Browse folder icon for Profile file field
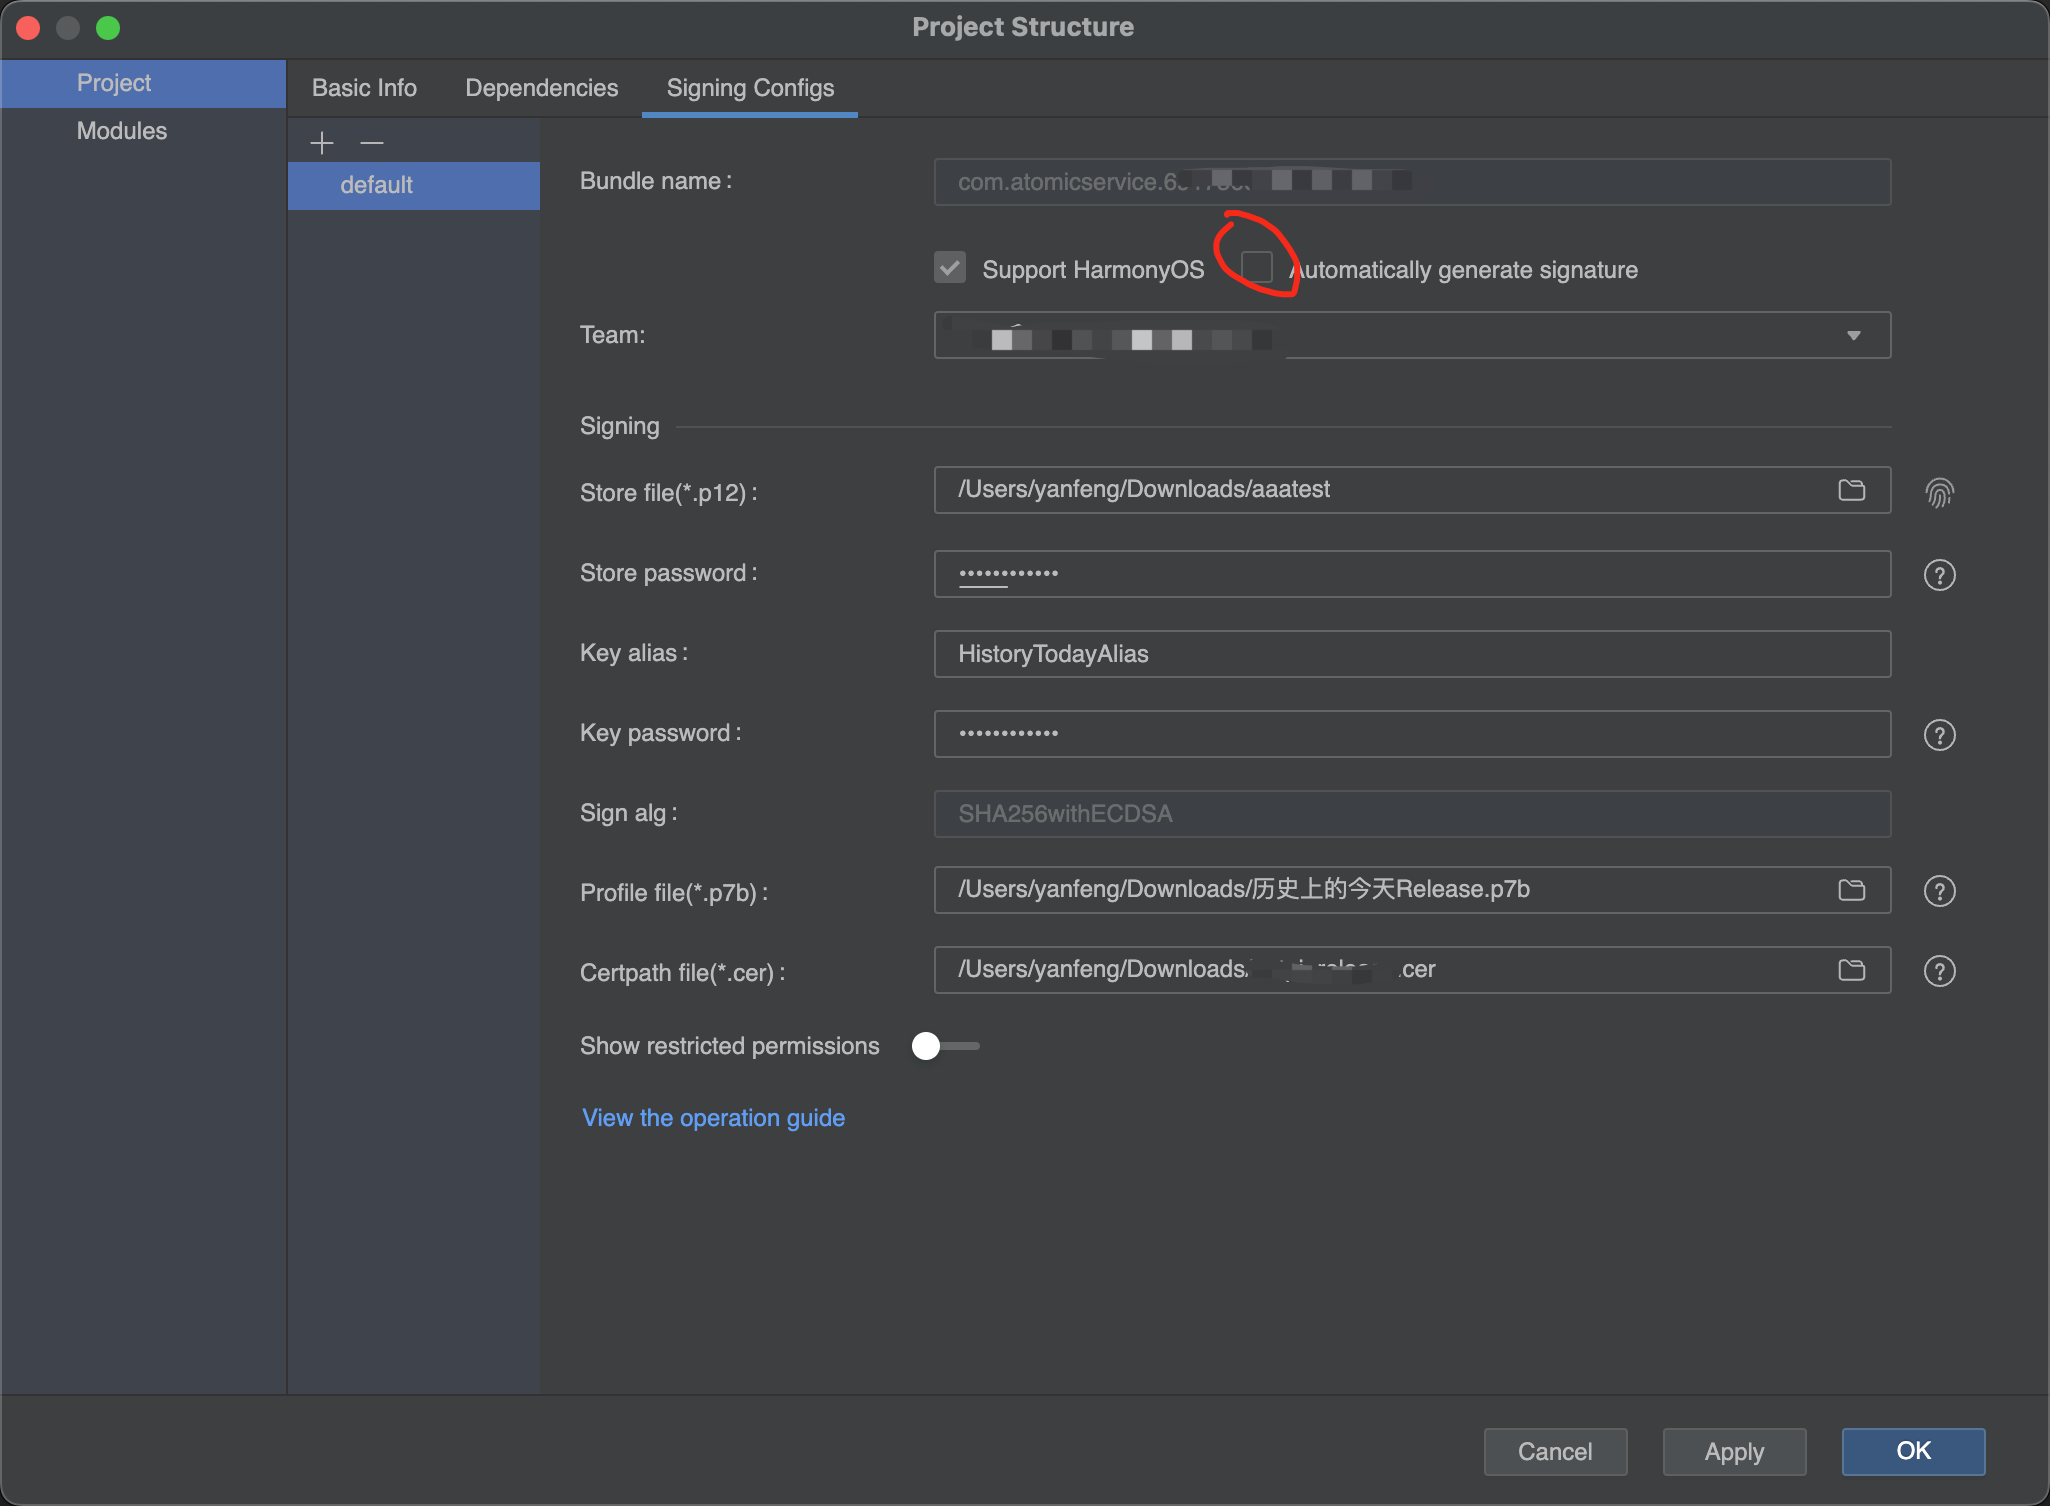 click(1851, 890)
